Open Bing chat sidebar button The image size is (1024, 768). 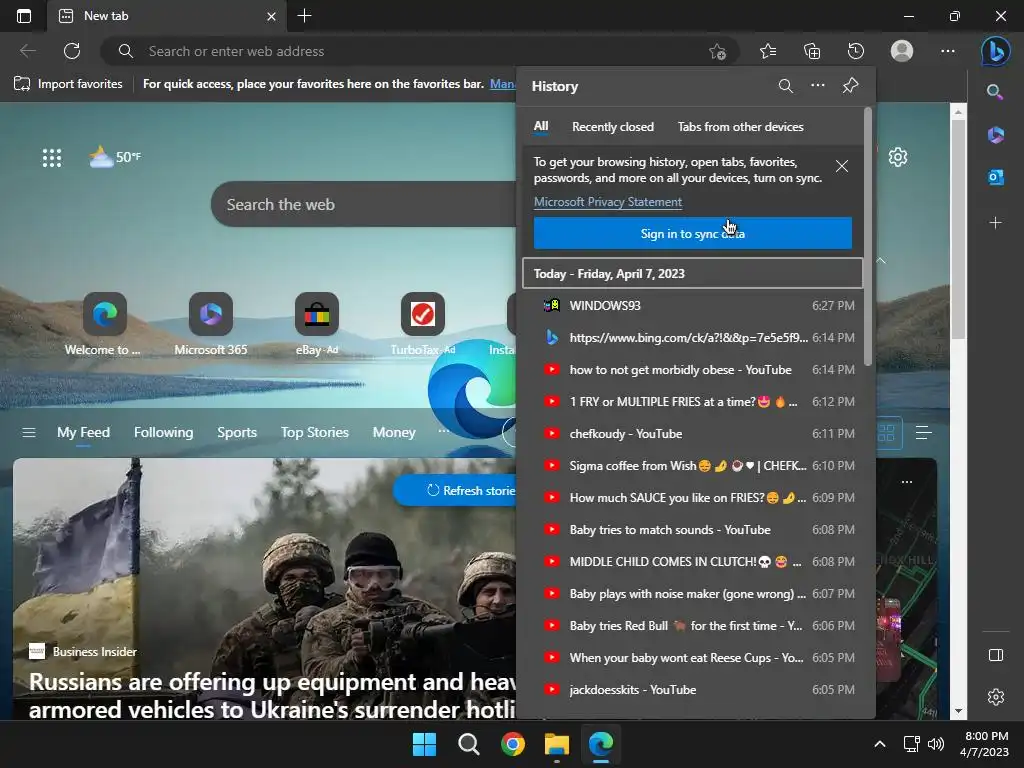[x=995, y=51]
